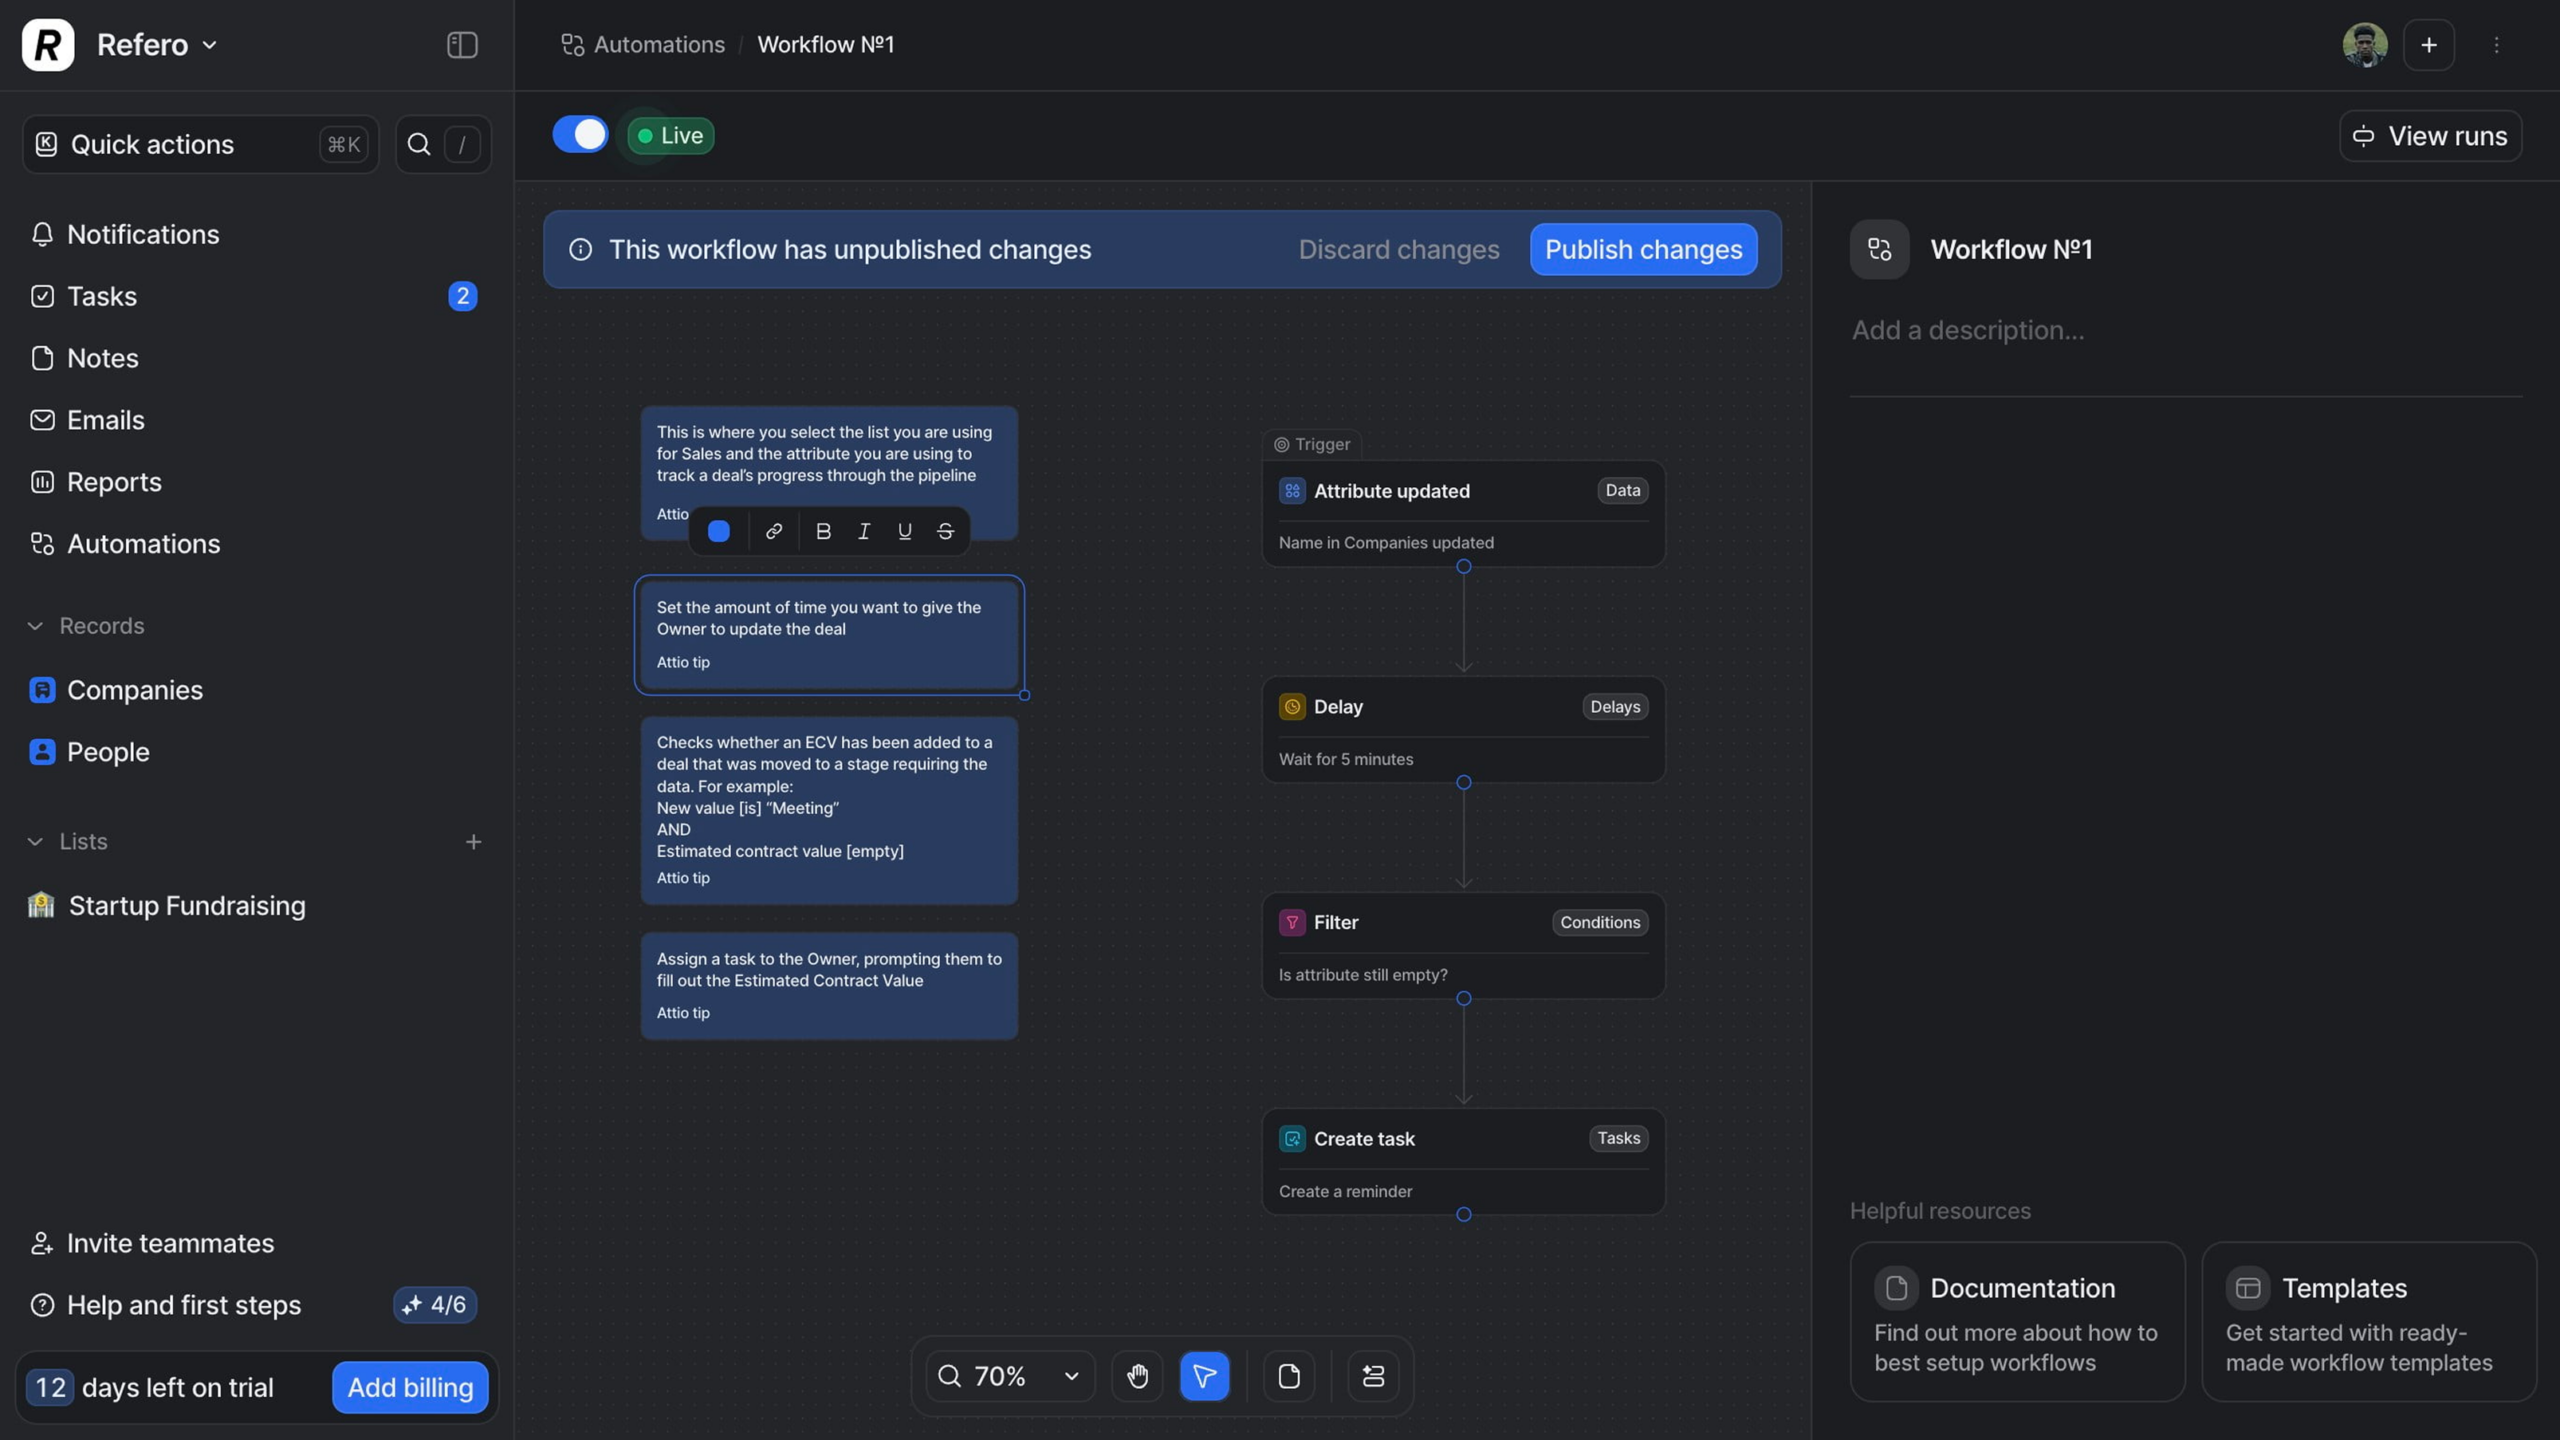Click the search magnifier icon
Viewport: 2560px width, 1440px height.
coord(419,144)
